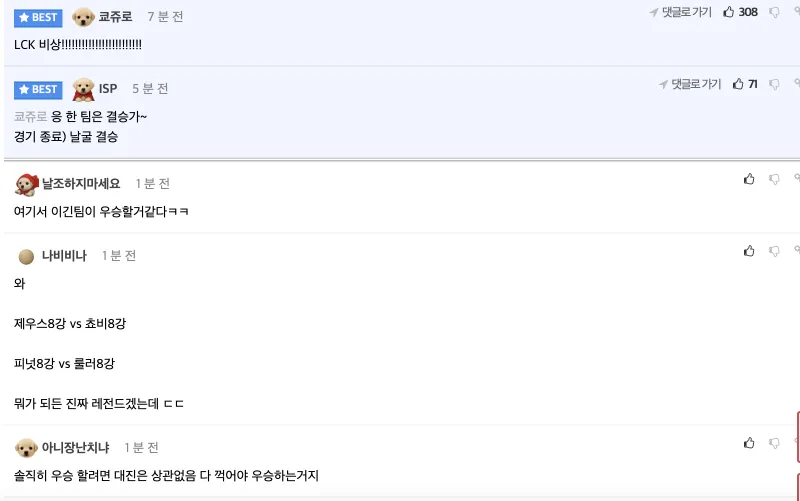This screenshot has width=800, height=501.
Task: Like 쿄쥬로's comment with 308 likes
Action: (x=729, y=12)
